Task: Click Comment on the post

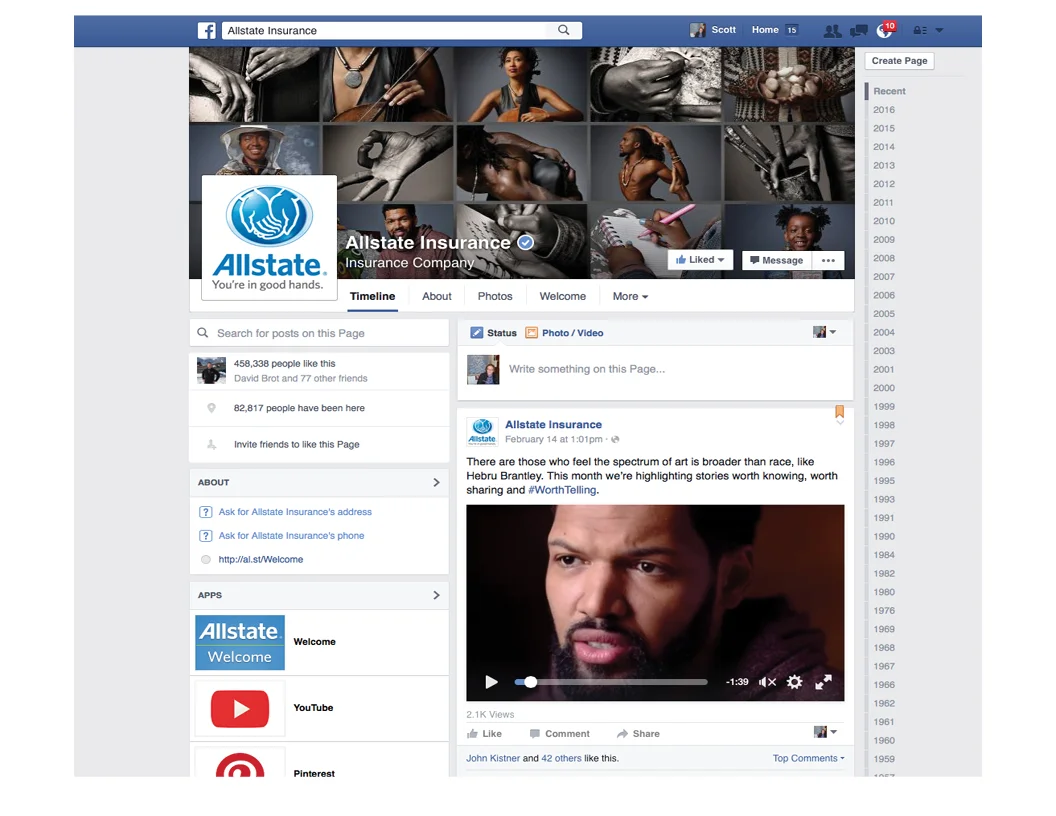Action: 560,734
